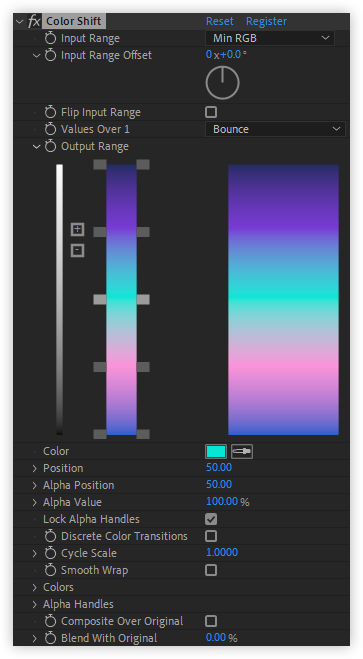Screen dimensions: 363x659
Task: Click the Output Range stopwatch icon
Action: (x=50, y=146)
